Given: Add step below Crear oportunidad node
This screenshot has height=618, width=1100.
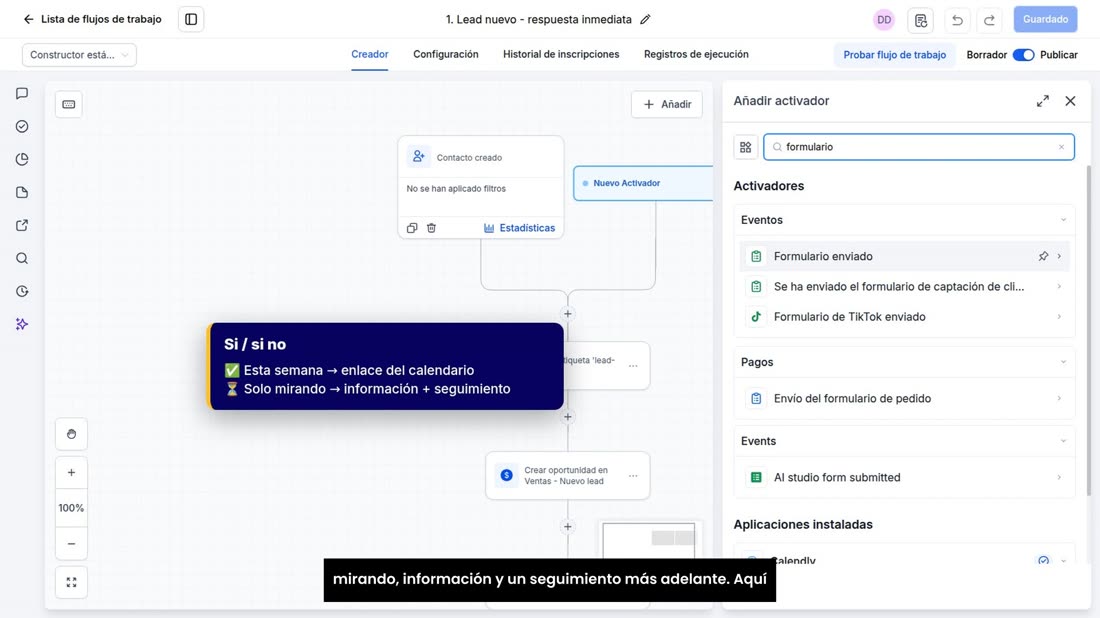Looking at the screenshot, I should click(568, 527).
